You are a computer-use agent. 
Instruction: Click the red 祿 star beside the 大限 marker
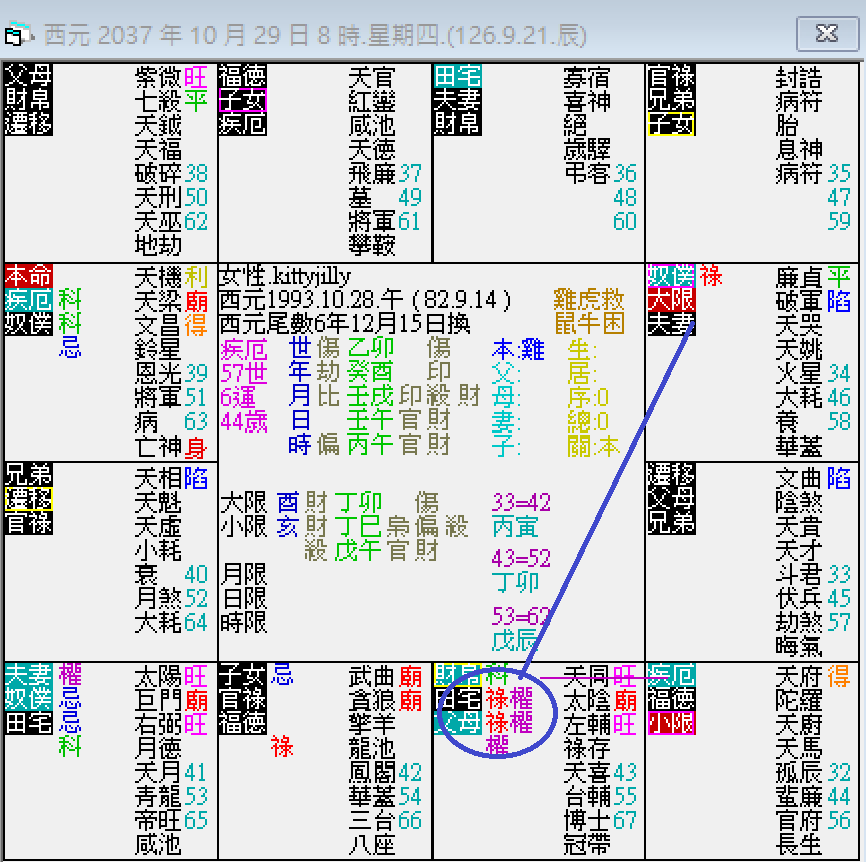(x=710, y=277)
